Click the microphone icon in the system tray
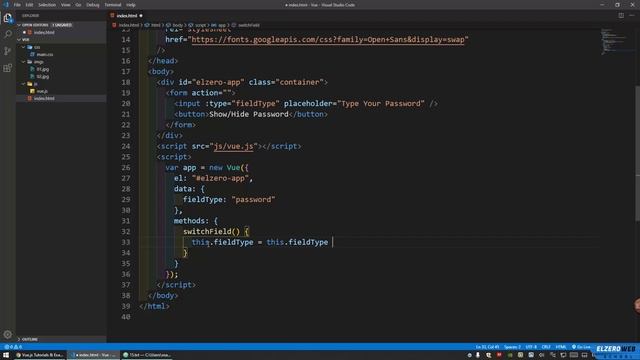Screen dimensions: 640x360 pyautogui.click(x=478, y=355)
